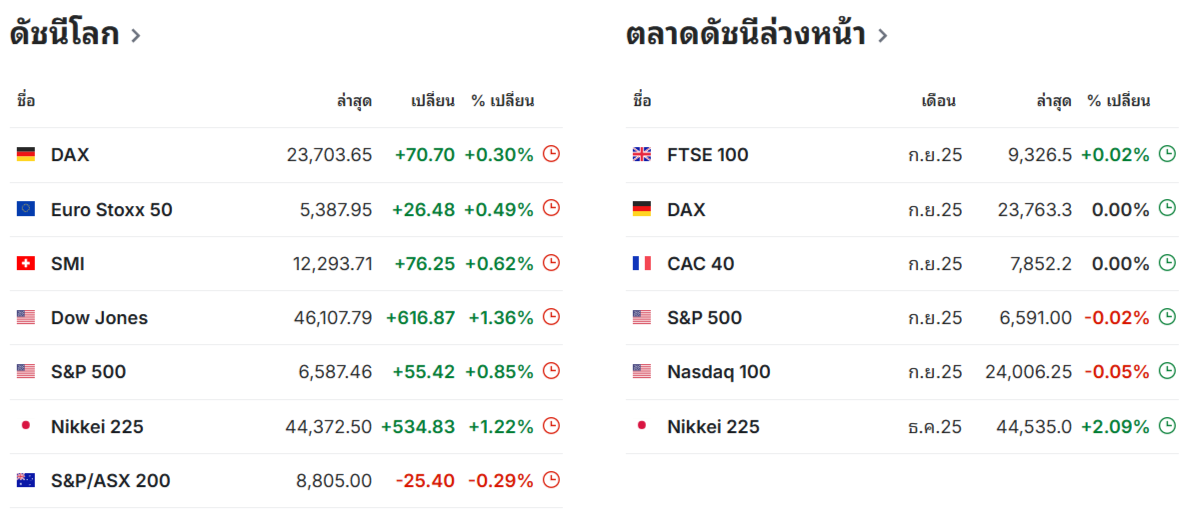The height and width of the screenshot is (515, 1190).
Task: Open Nikkei 225 in the world indices table
Action: click(97, 426)
